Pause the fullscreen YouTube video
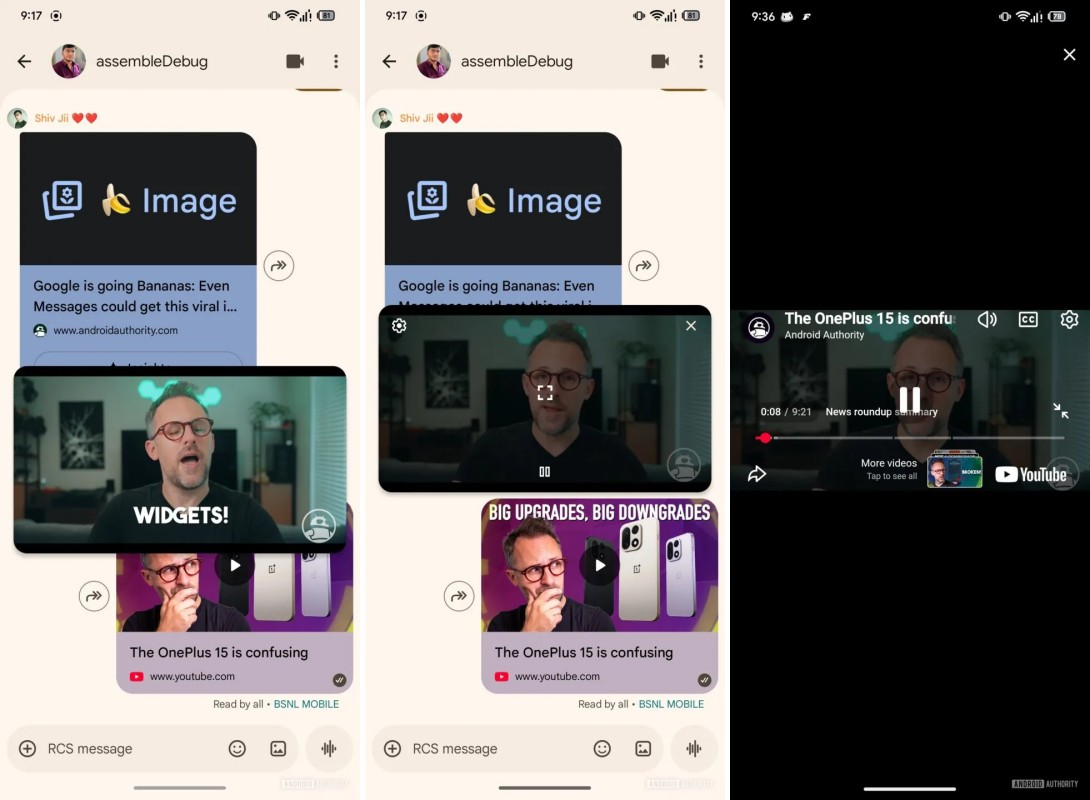 click(x=909, y=399)
